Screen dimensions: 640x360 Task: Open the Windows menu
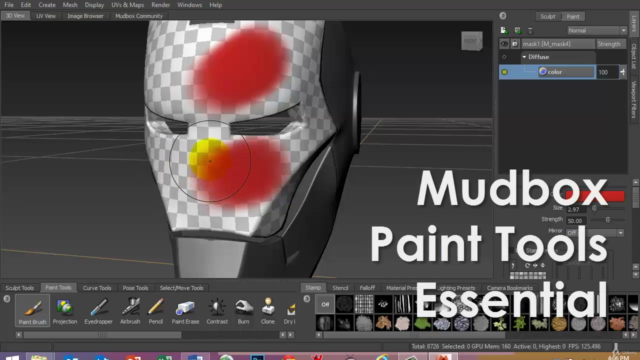click(x=189, y=5)
